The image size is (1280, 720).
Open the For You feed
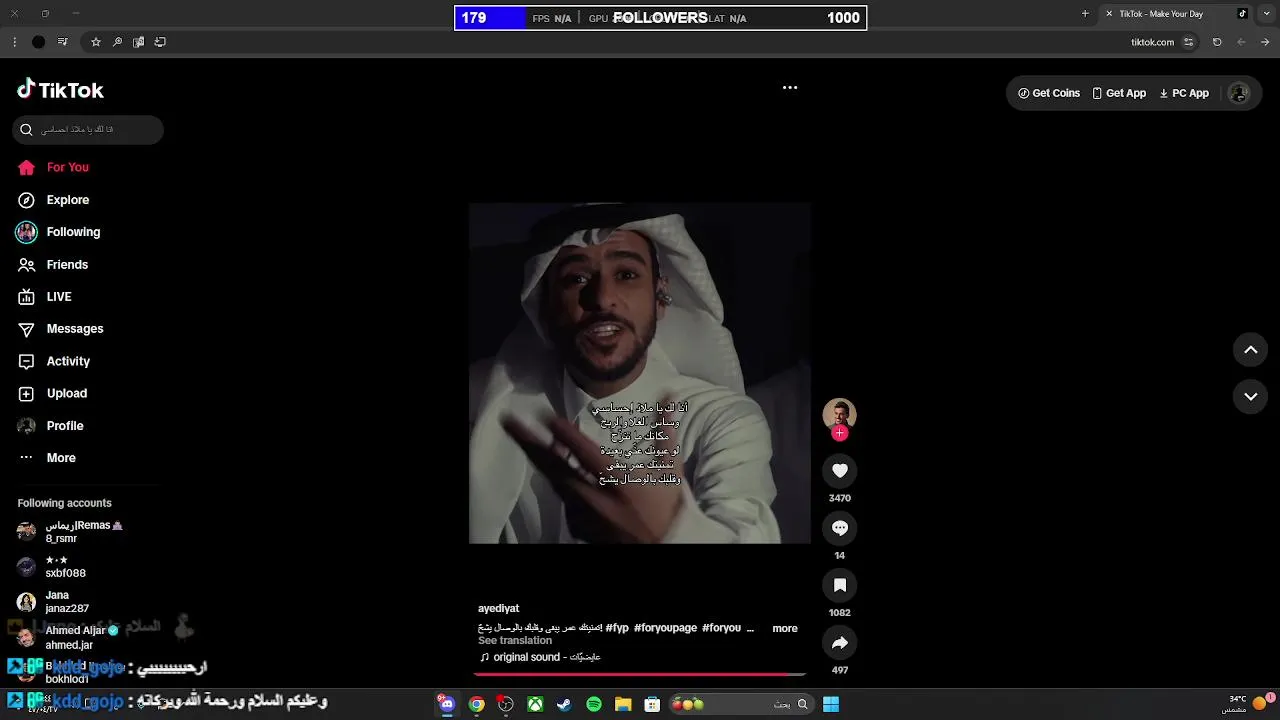(x=67, y=167)
